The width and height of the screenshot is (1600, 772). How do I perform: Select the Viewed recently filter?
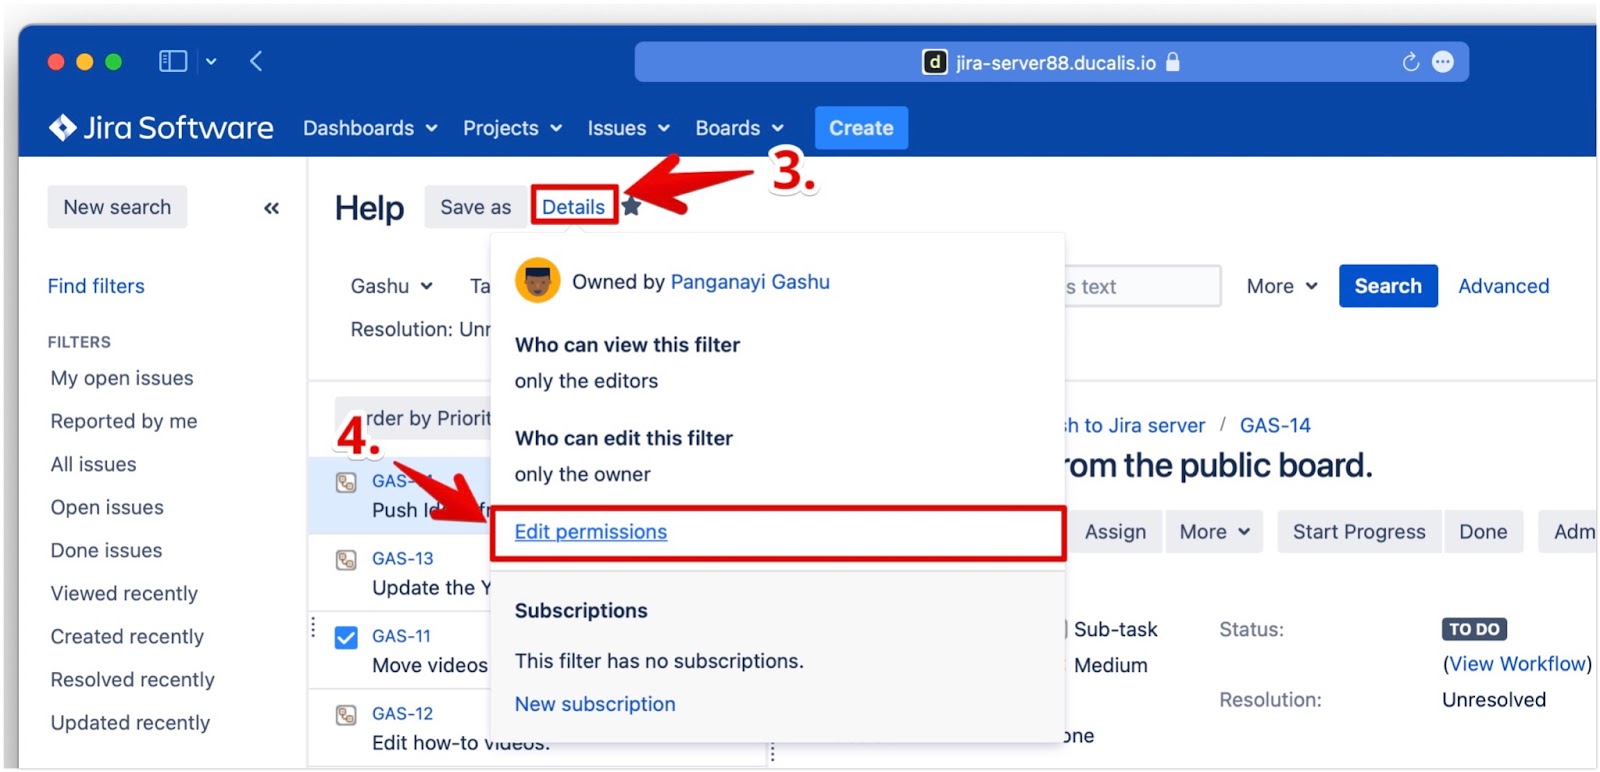(x=124, y=593)
